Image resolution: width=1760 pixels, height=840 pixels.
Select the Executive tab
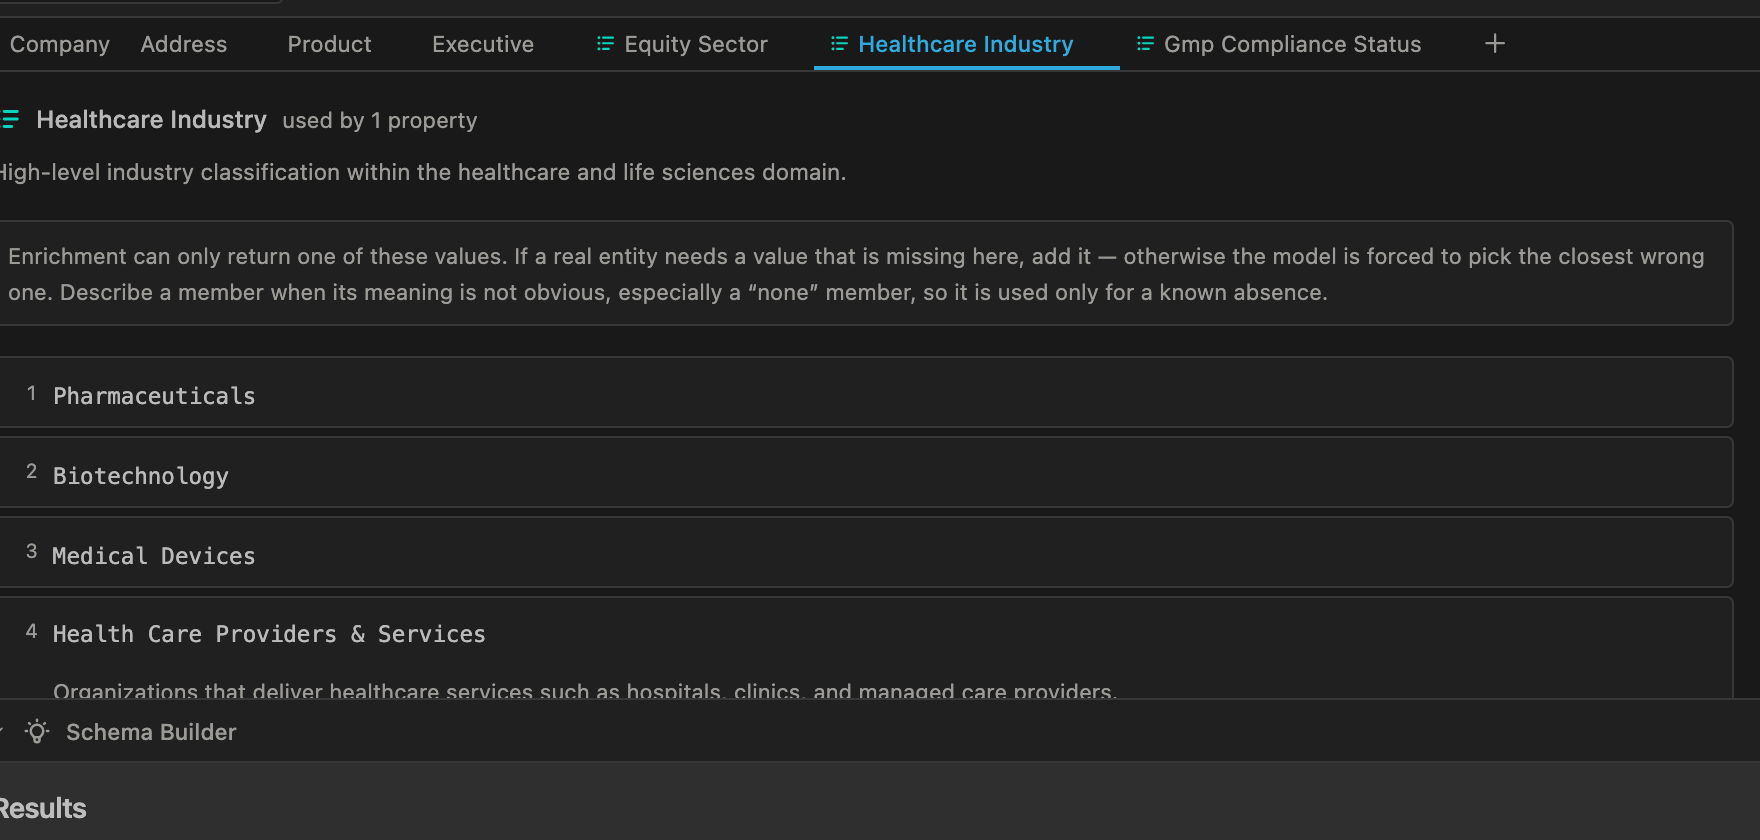click(x=483, y=44)
